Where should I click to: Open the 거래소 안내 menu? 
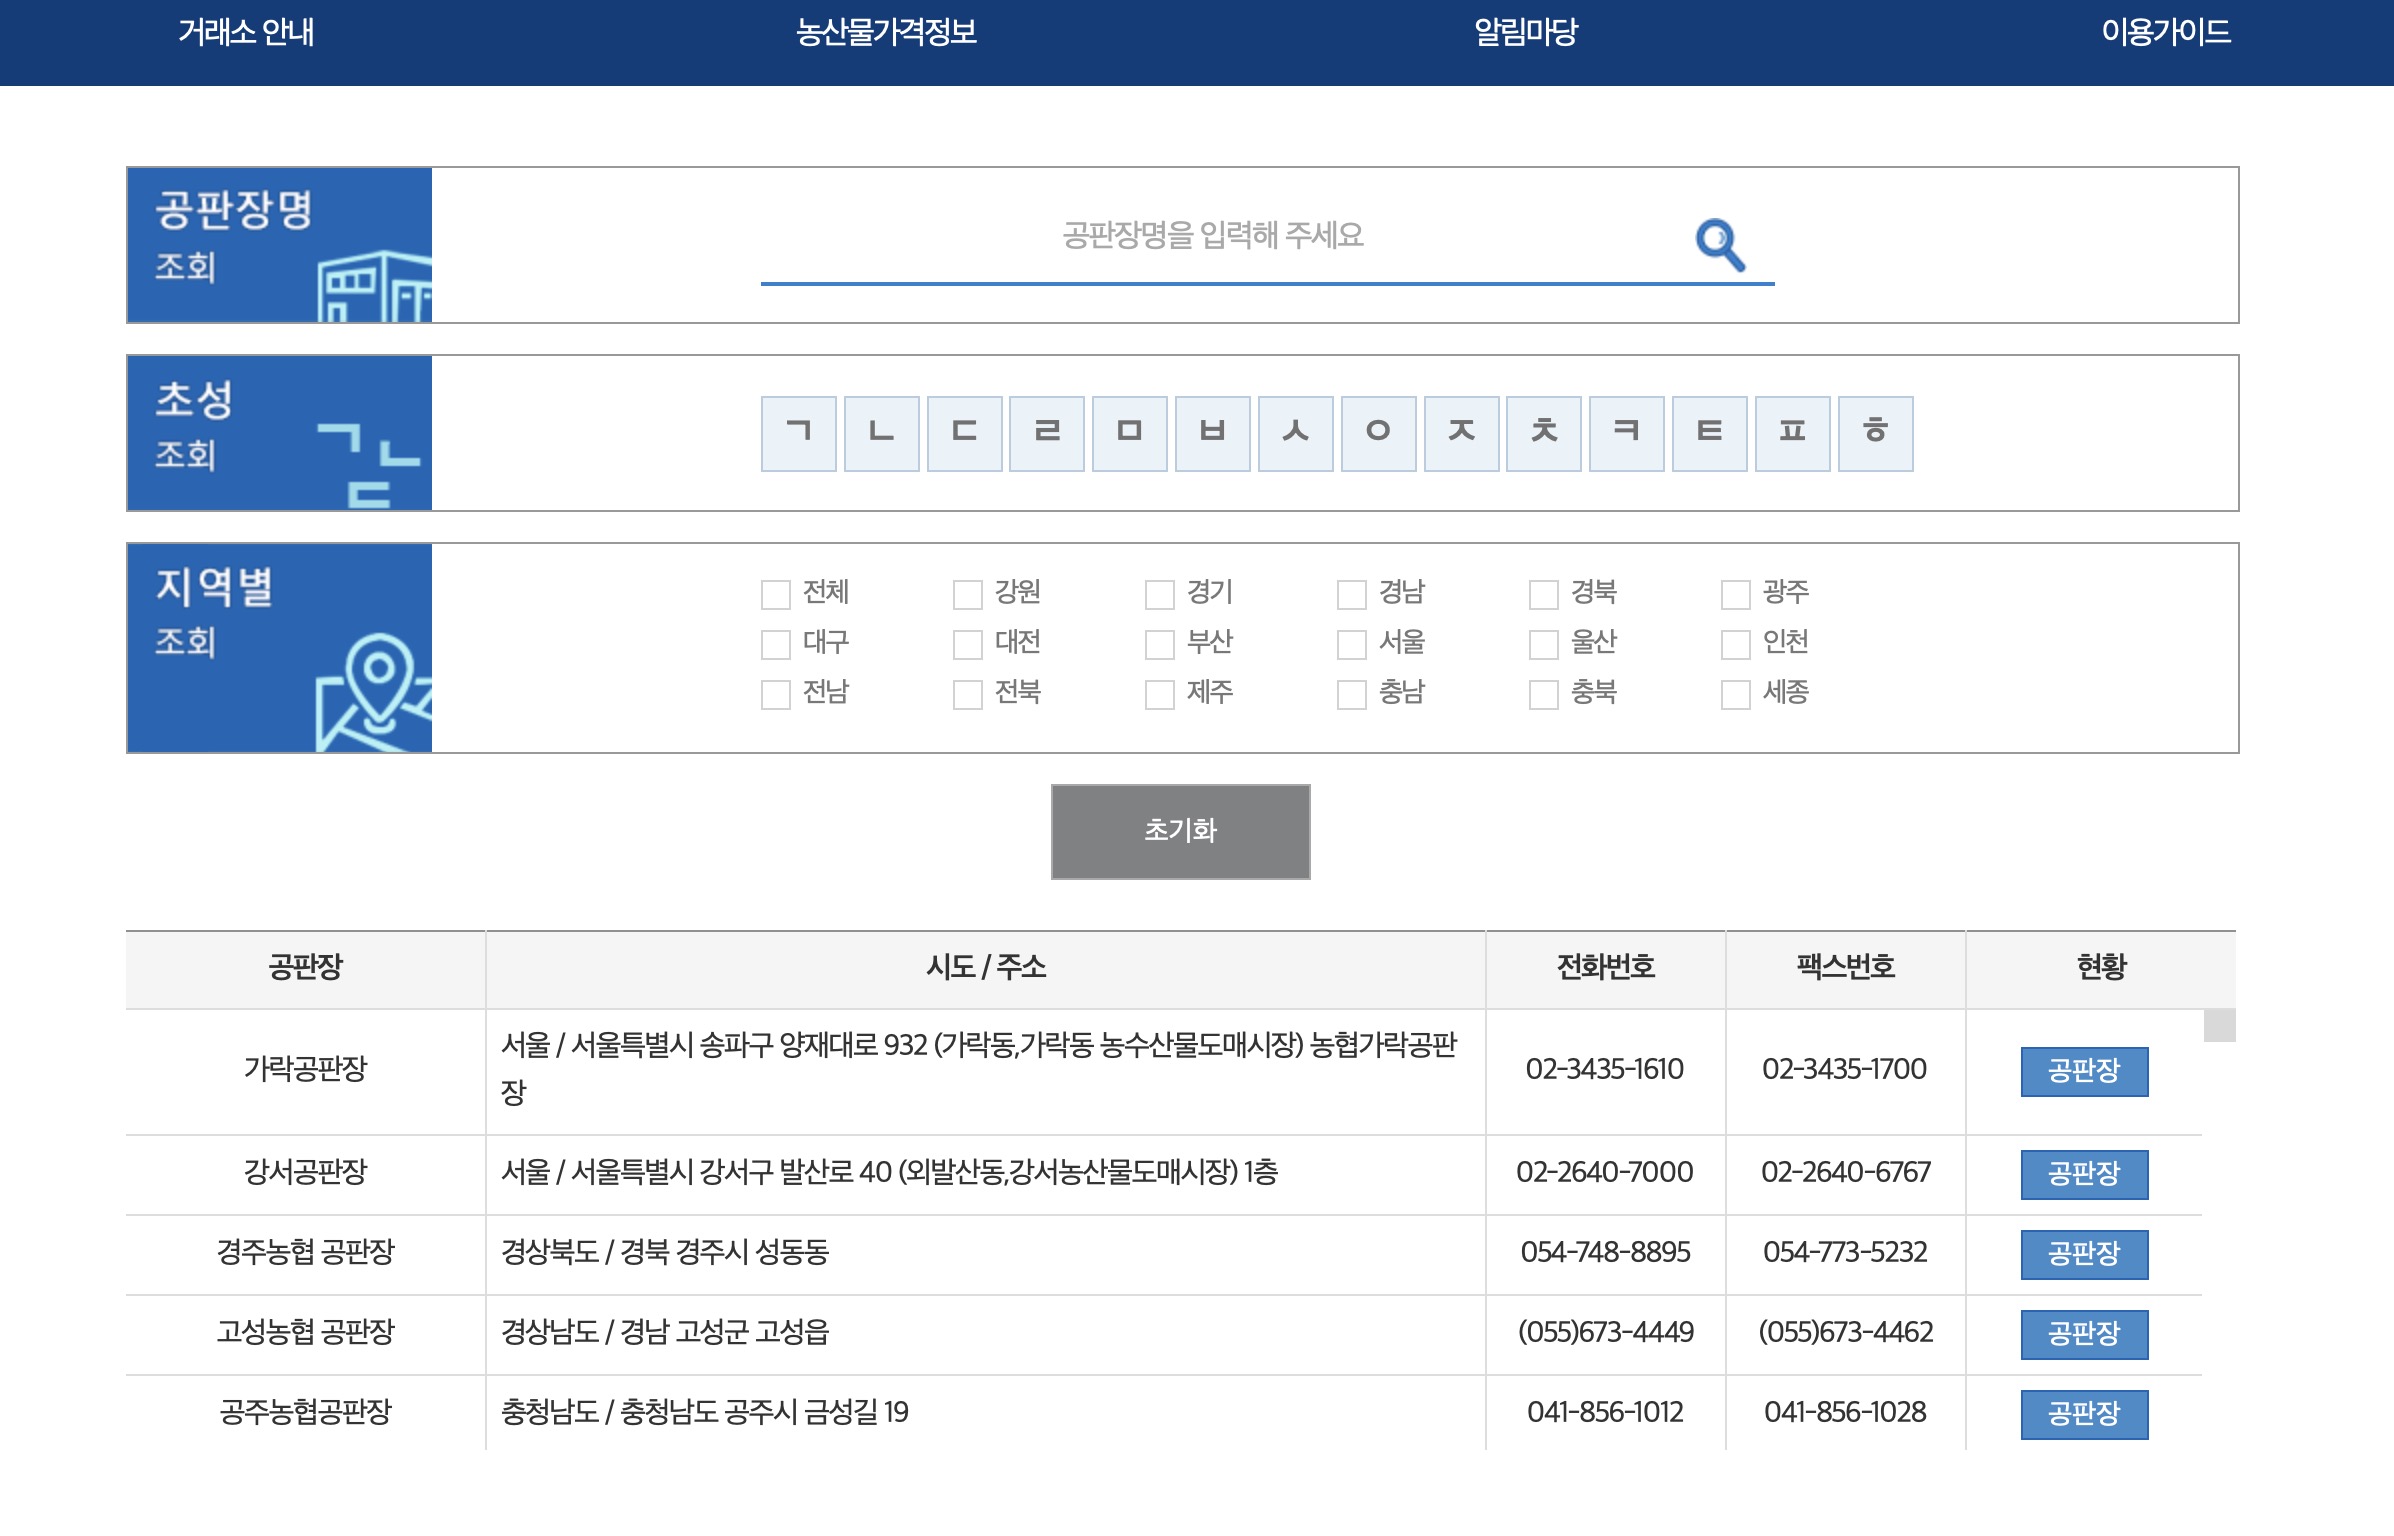pos(246,33)
